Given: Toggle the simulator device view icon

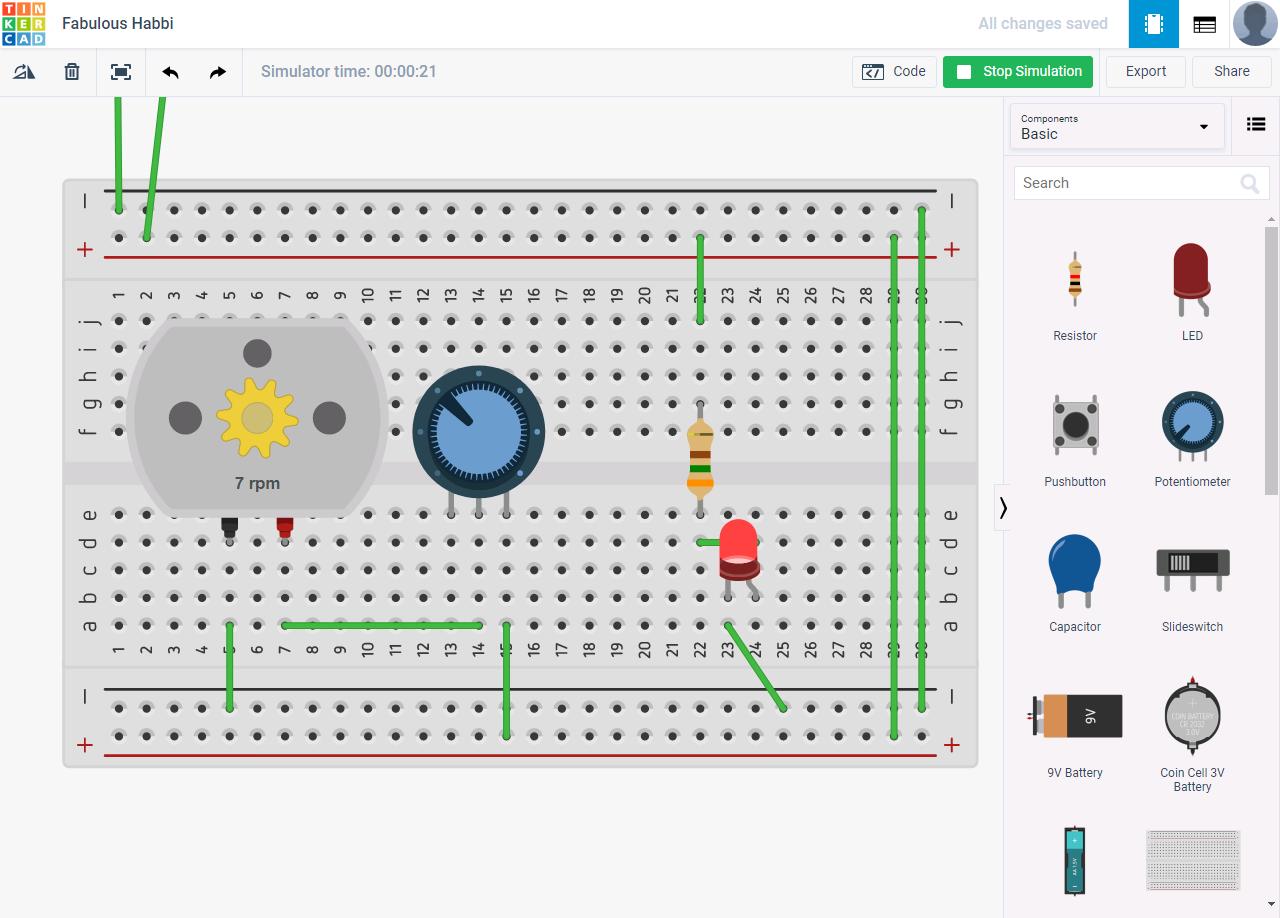Looking at the screenshot, I should pos(1153,23).
